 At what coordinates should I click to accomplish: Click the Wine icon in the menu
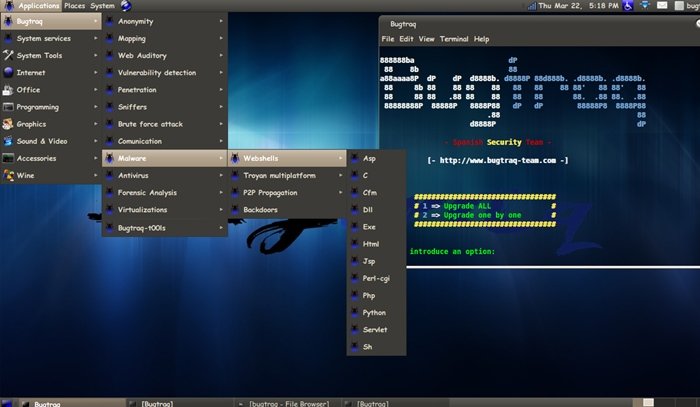click(x=8, y=175)
